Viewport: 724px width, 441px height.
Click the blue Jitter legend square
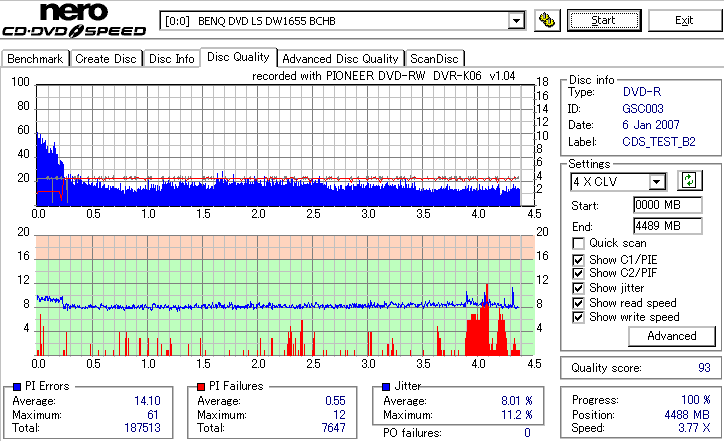point(386,387)
